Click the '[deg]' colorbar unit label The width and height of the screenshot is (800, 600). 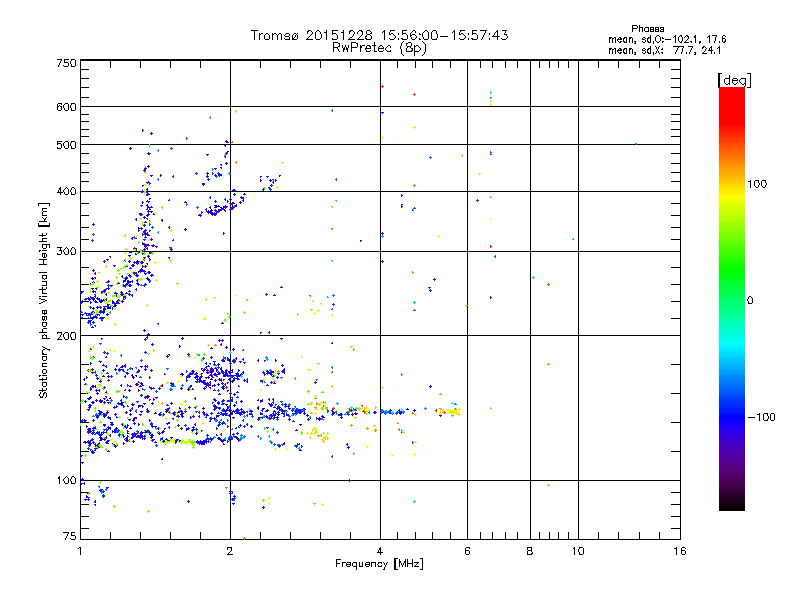click(734, 81)
